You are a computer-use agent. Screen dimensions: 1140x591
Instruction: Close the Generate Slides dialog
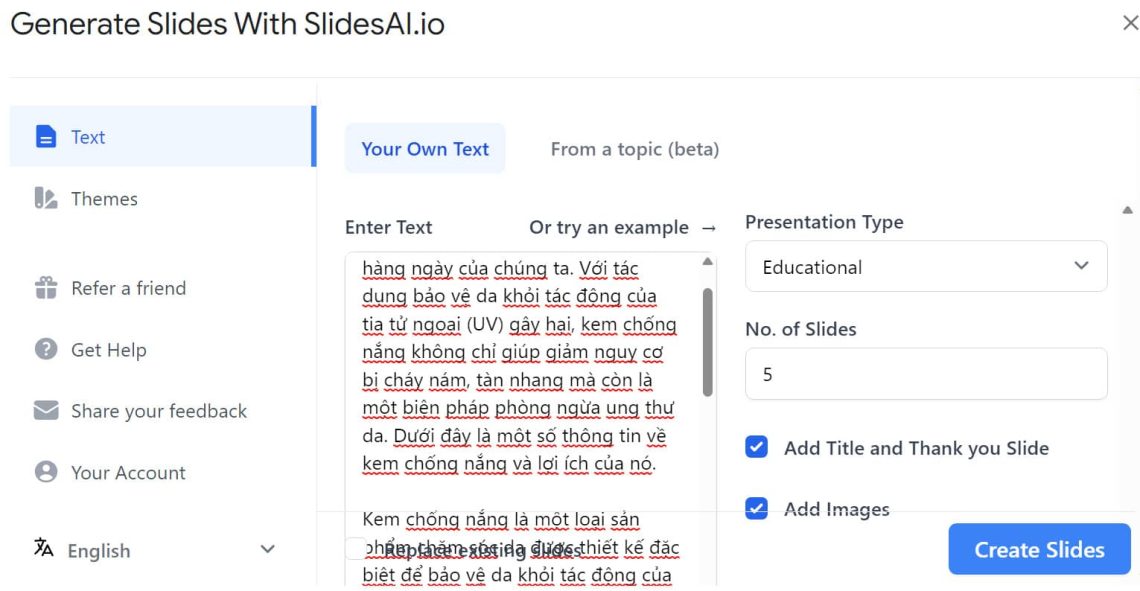point(1128,23)
